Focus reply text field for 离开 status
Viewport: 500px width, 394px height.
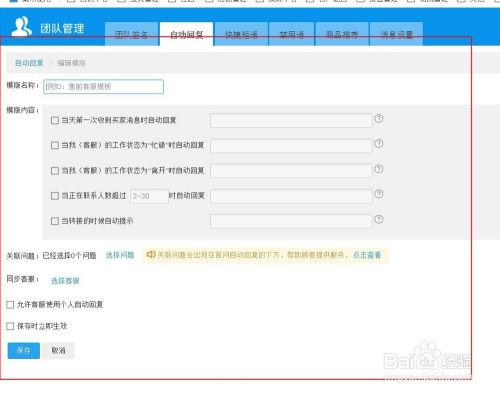[291, 171]
